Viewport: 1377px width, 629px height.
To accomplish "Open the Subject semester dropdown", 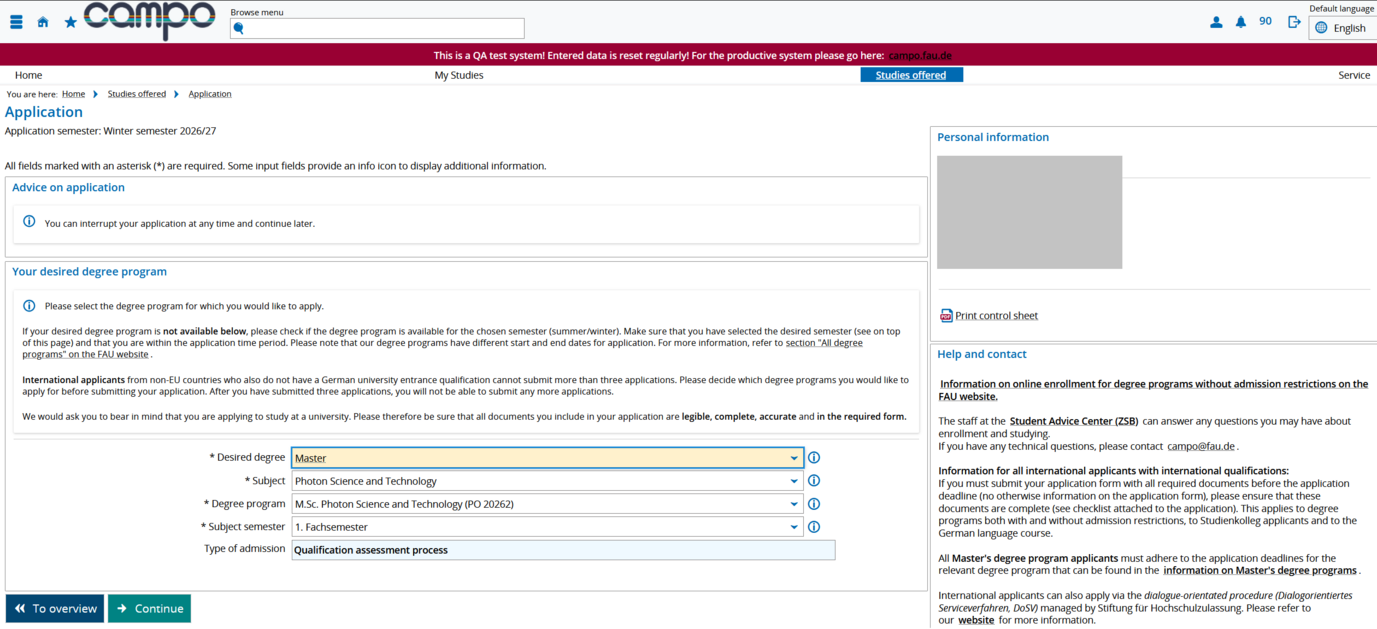I will [x=547, y=527].
